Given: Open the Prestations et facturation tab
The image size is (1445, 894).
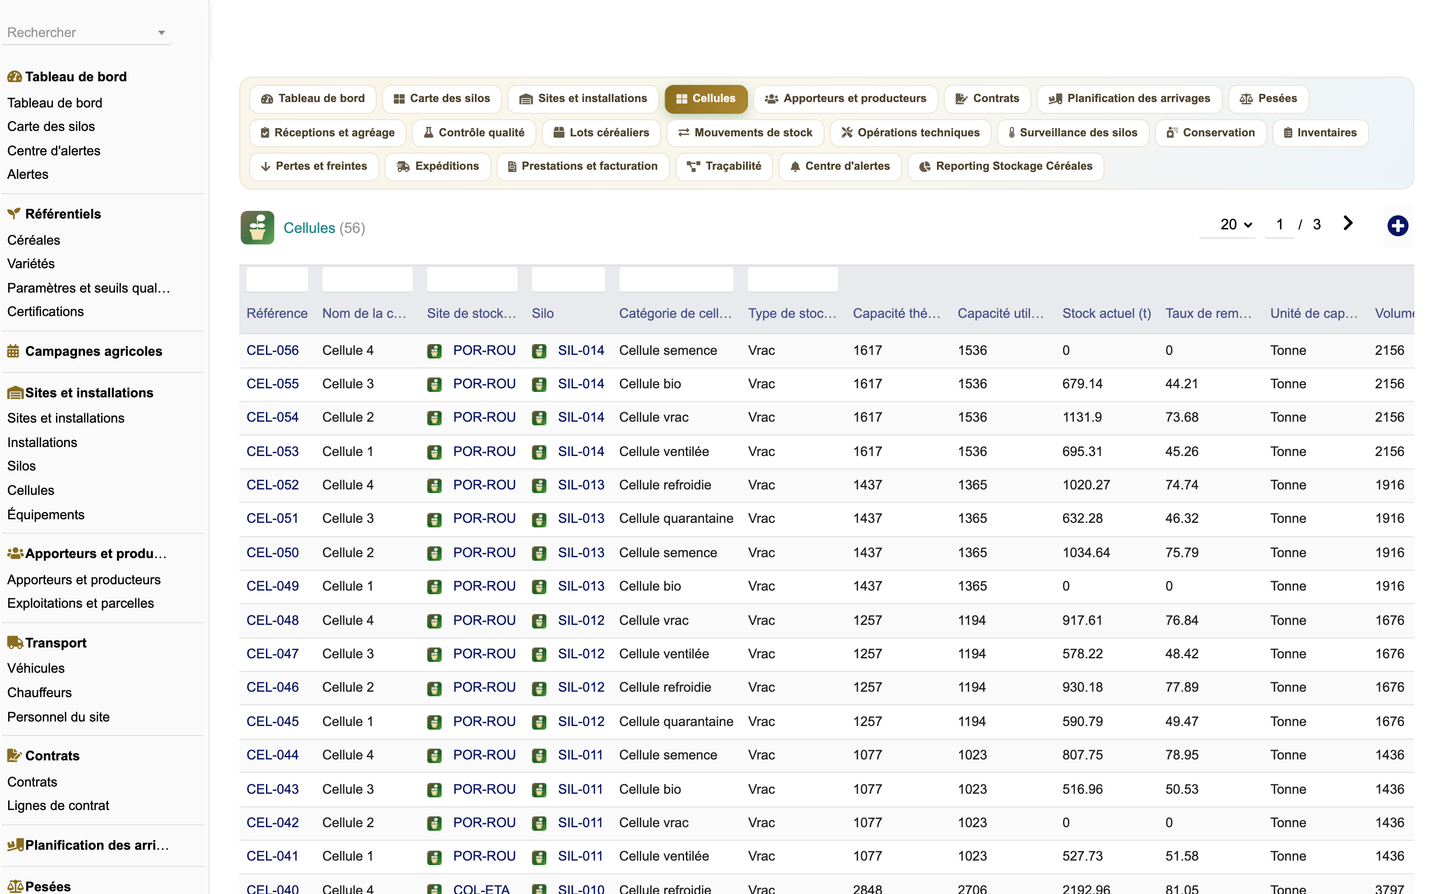Looking at the screenshot, I should [582, 167].
